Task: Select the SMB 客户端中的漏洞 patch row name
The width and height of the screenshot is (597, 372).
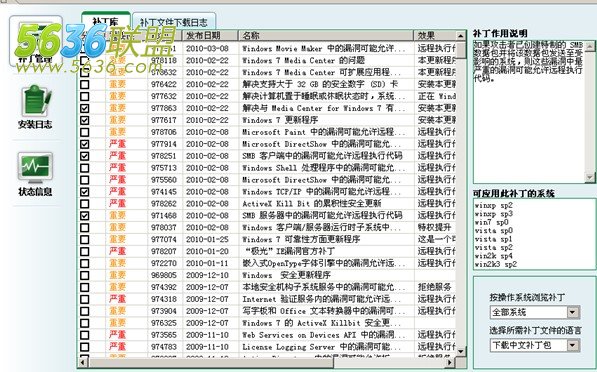Action: pos(322,156)
